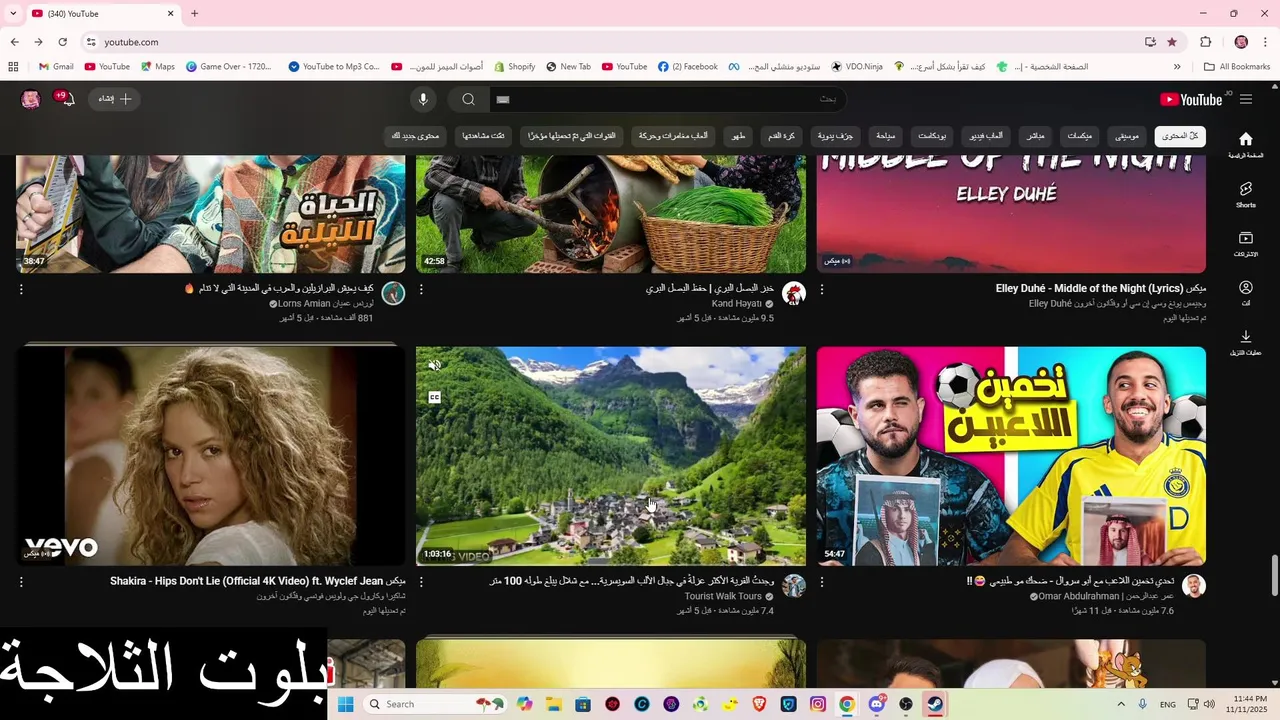This screenshot has height=720, width=1280.
Task: Open the Shakira vevo video thumbnail
Action: click(x=211, y=456)
